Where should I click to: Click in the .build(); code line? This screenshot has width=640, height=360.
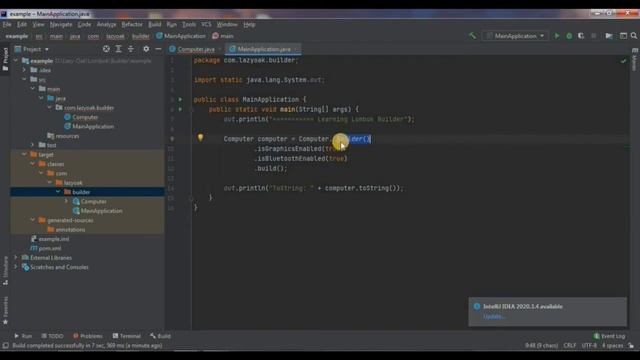click(271, 168)
